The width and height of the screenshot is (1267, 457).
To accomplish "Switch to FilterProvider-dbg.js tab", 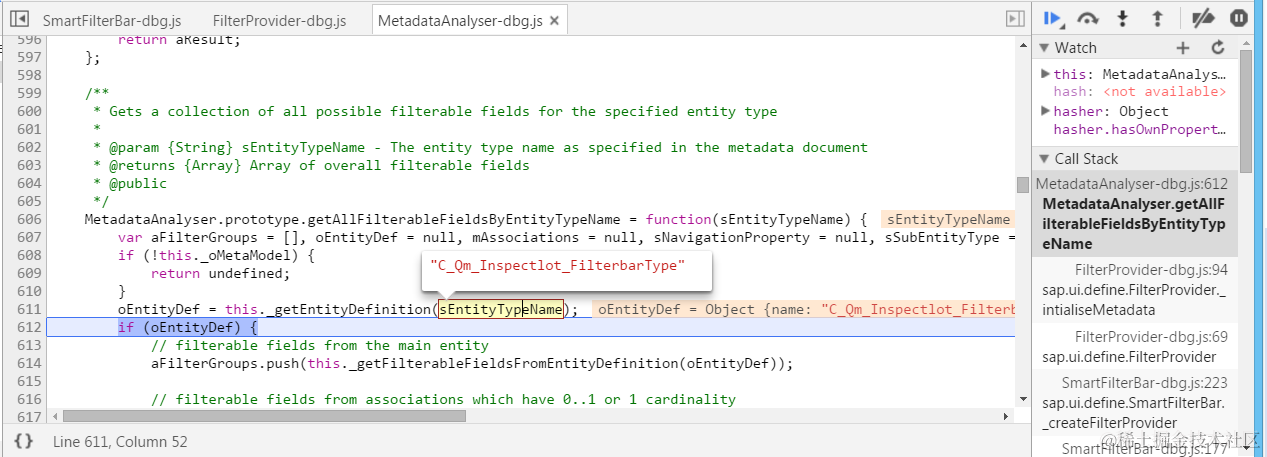I will [279, 20].
